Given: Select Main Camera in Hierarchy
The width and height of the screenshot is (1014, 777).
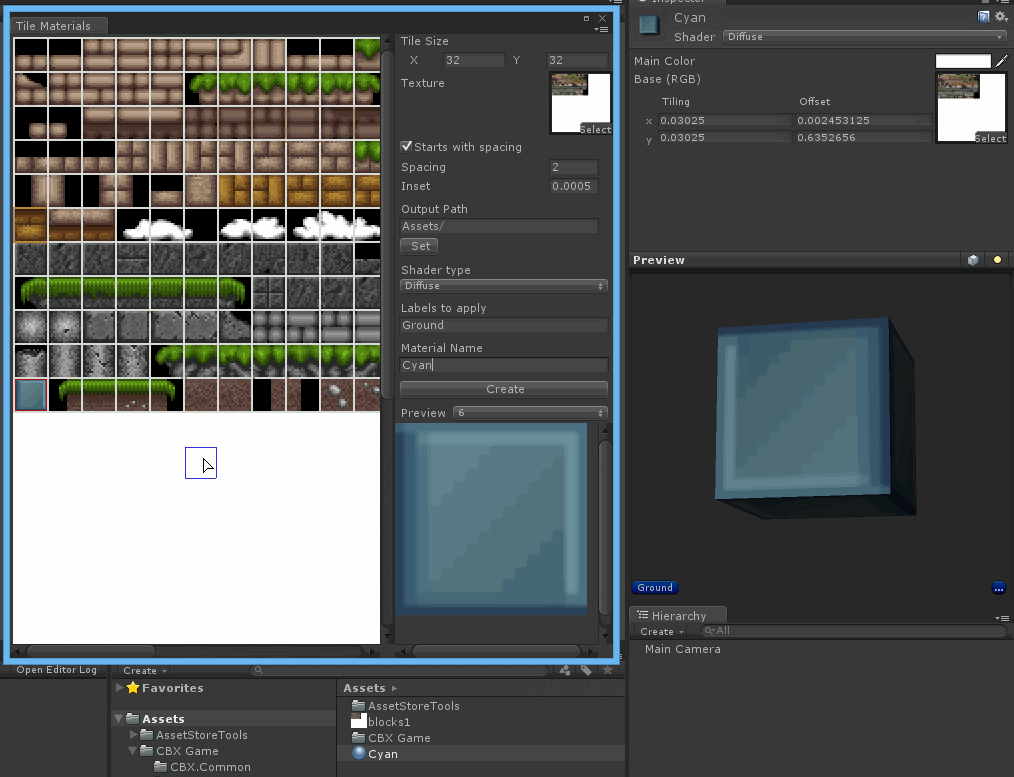Looking at the screenshot, I should (682, 649).
